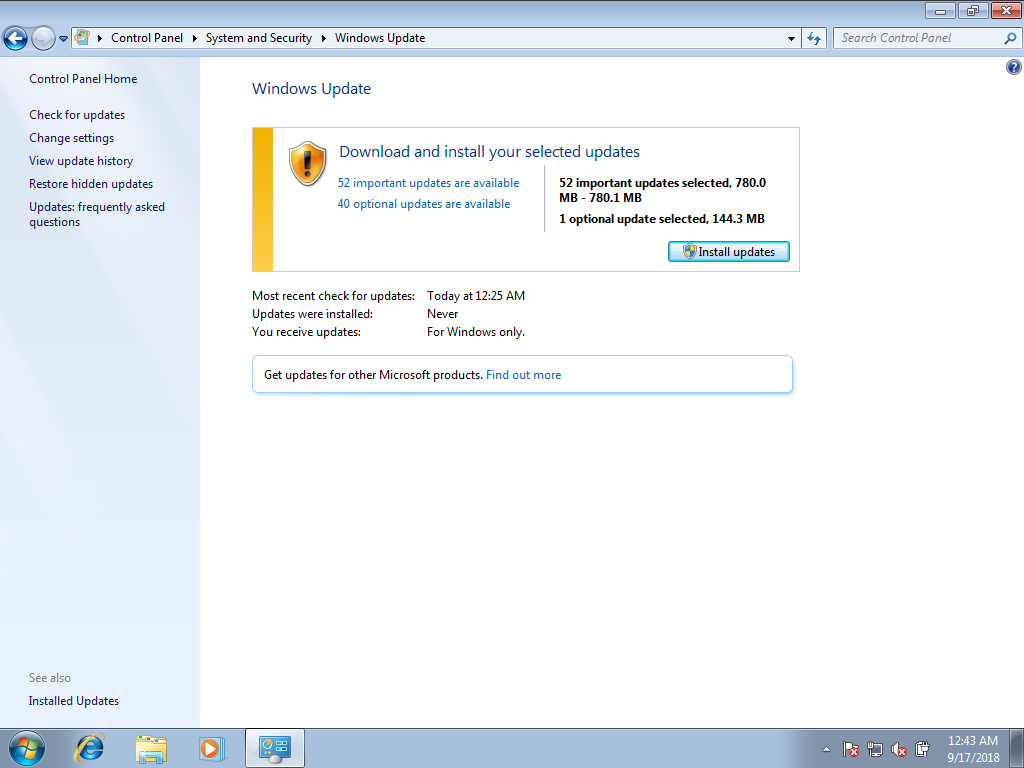Click 'For Windows only.' text
The height and width of the screenshot is (768, 1024).
[475, 332]
